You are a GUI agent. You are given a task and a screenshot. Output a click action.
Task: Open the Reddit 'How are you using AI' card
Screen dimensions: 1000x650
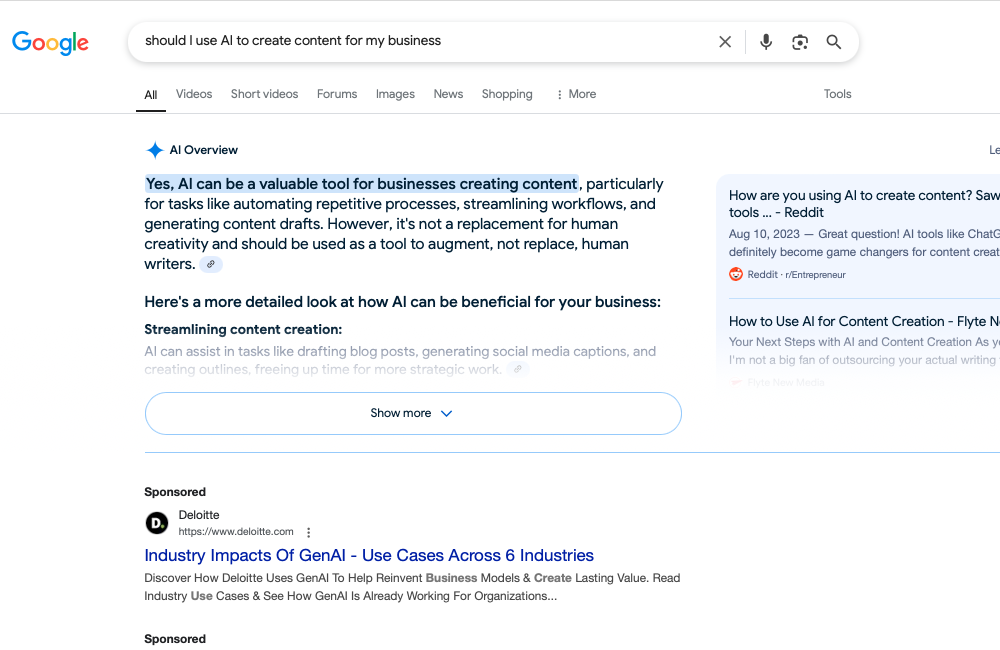tap(864, 204)
